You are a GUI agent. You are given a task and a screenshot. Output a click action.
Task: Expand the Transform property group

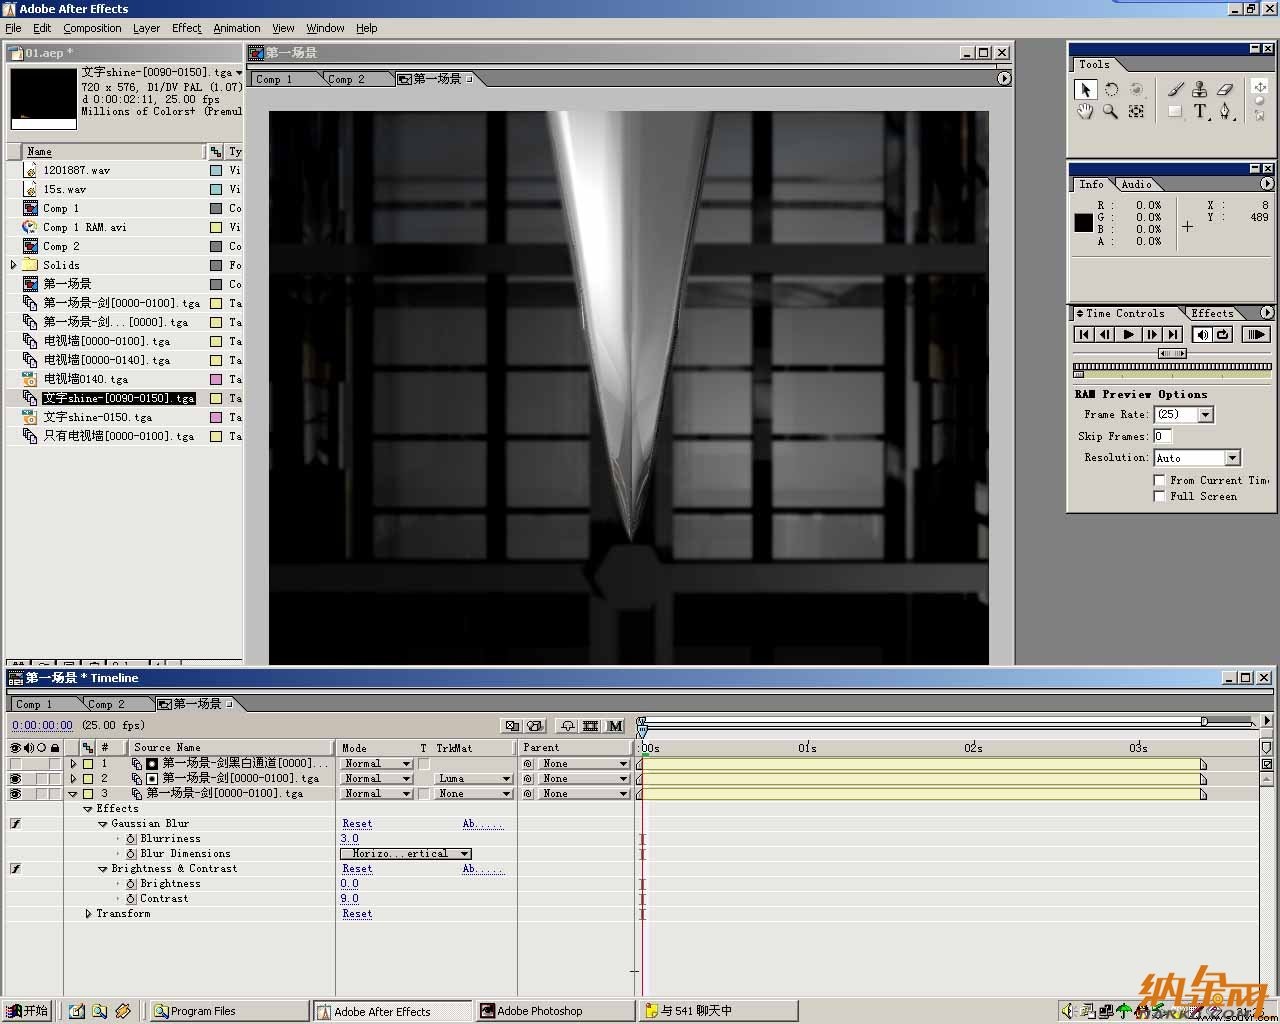[x=89, y=914]
